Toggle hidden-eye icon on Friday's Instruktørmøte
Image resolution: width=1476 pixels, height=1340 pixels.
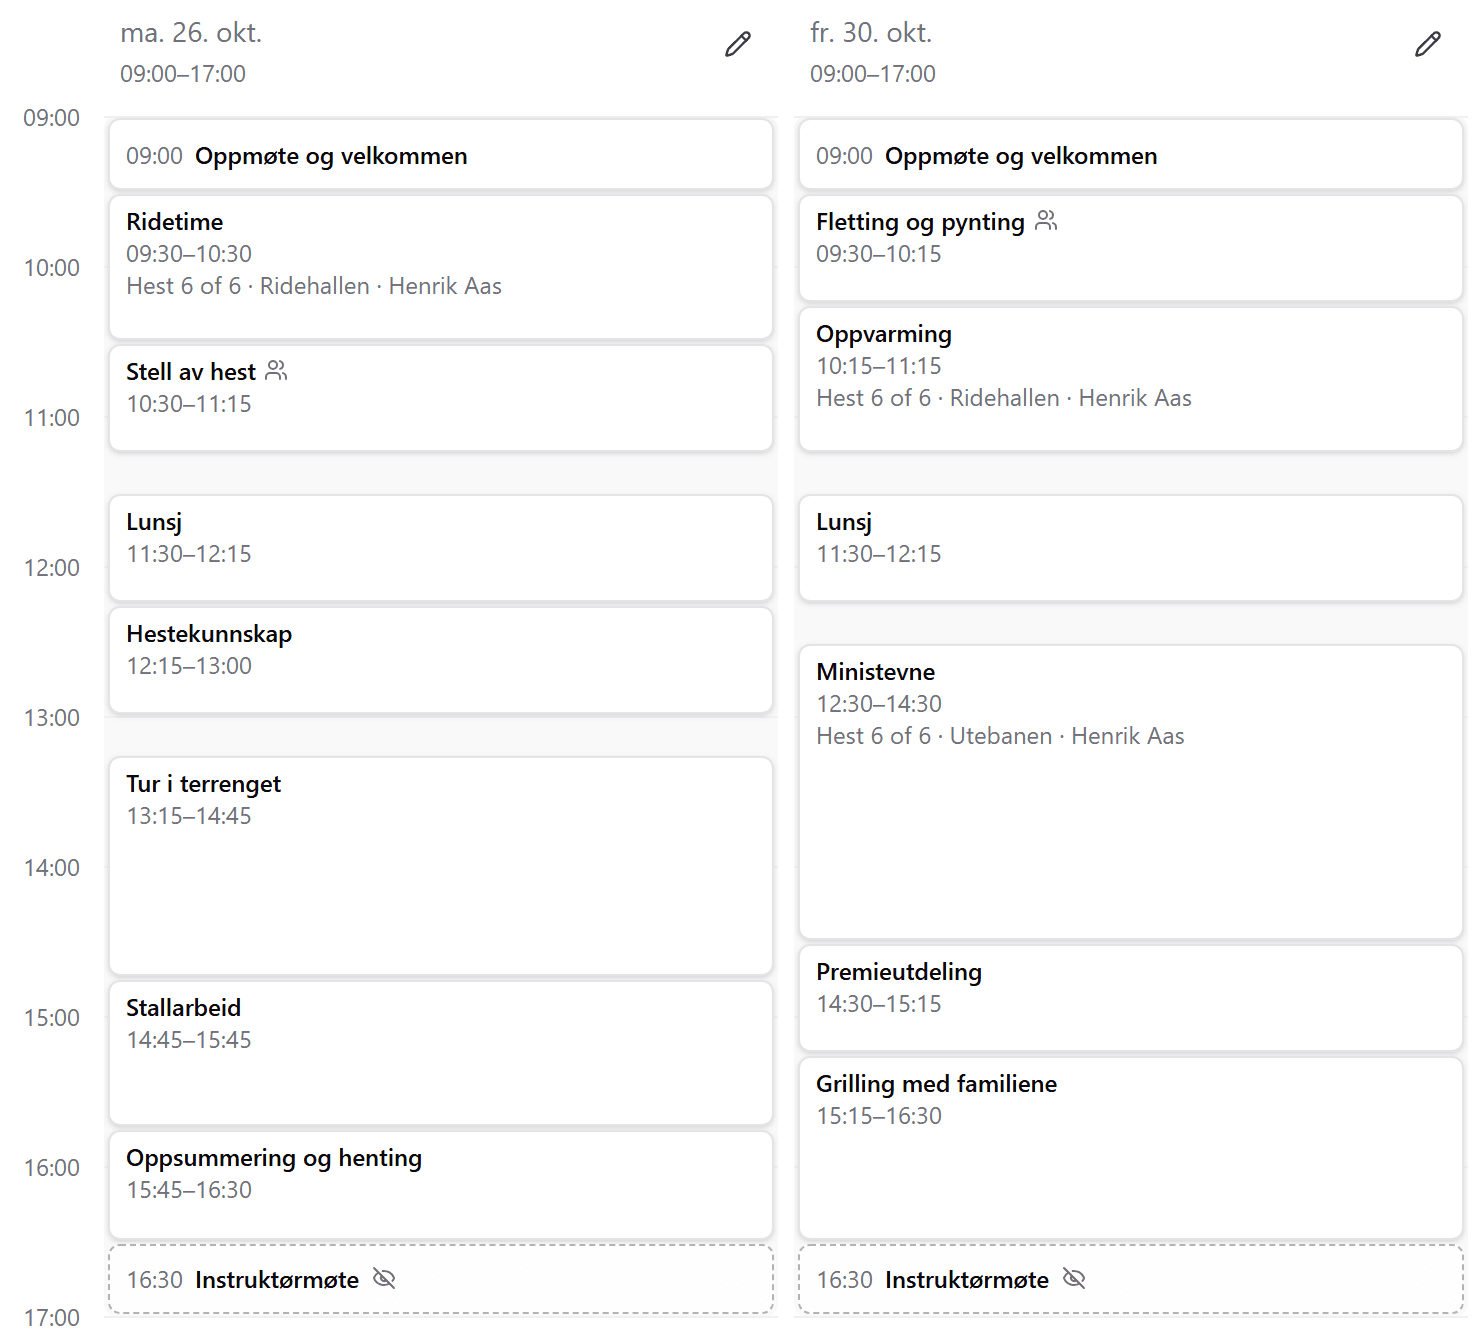tap(1074, 1279)
